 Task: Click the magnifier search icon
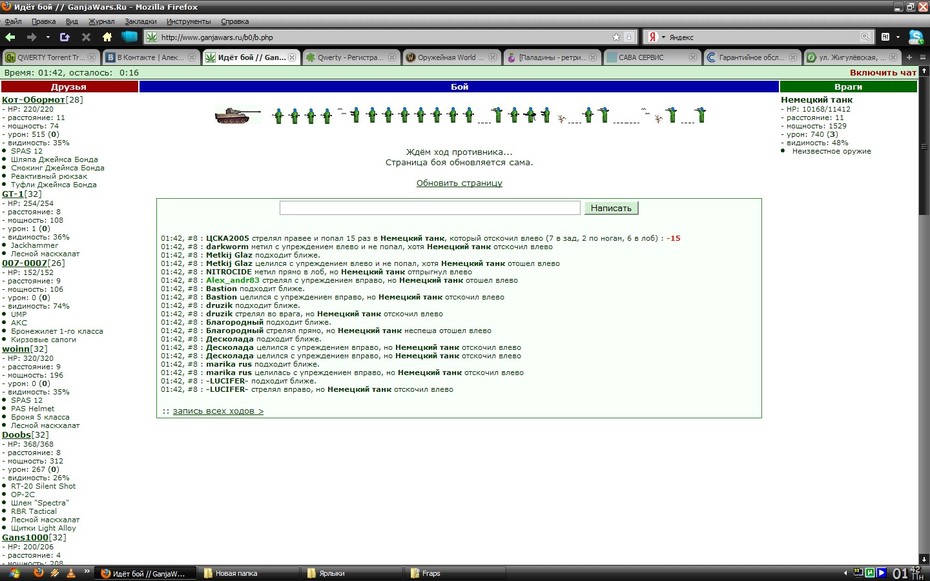pos(865,37)
